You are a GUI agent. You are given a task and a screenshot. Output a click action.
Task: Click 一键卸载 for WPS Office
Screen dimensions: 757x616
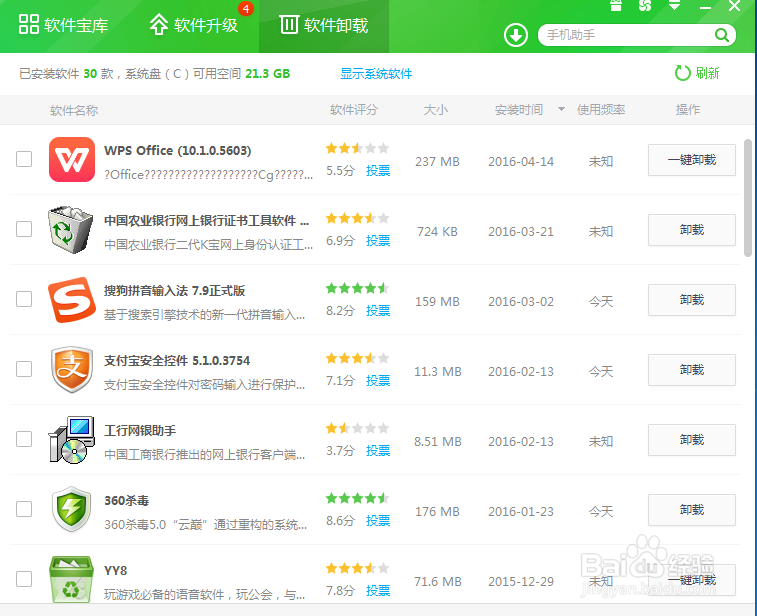tap(691, 160)
